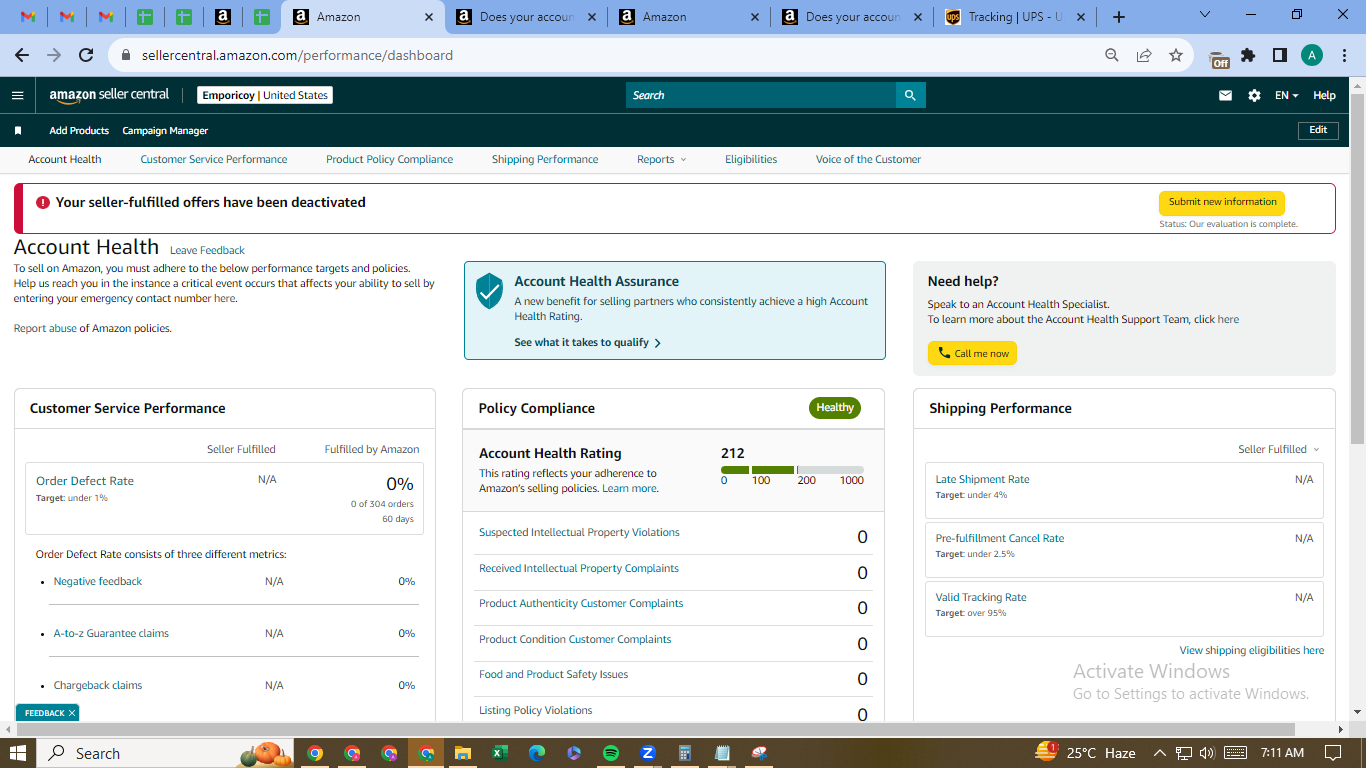This screenshot has width=1366, height=768.
Task: Open the Shipping Performance menu tab
Action: click(x=545, y=160)
